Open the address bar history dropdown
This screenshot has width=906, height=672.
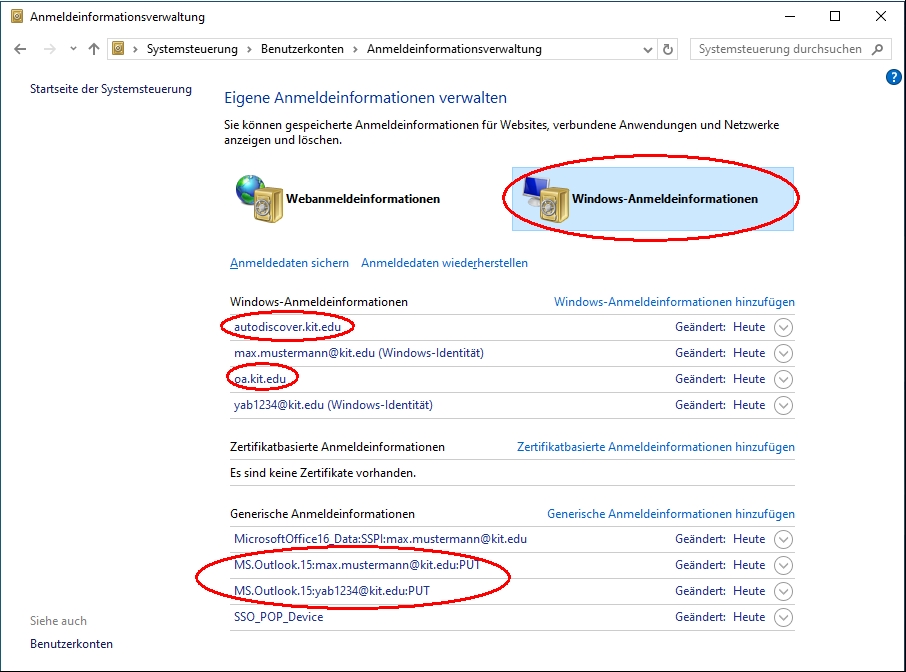pyautogui.click(x=647, y=49)
